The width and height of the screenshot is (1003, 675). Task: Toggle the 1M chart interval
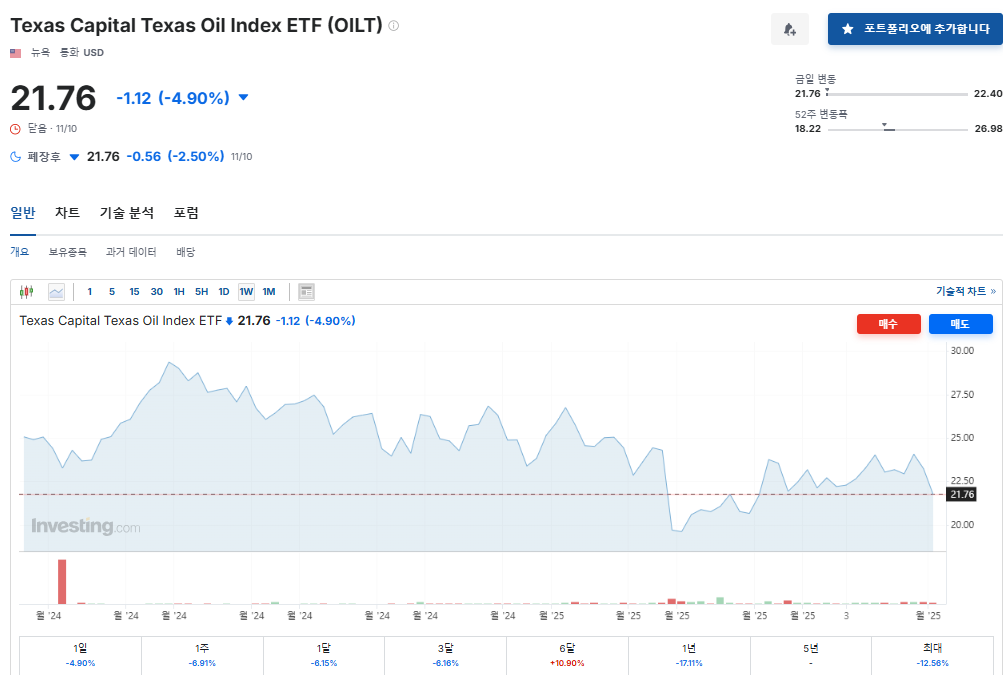pos(268,291)
